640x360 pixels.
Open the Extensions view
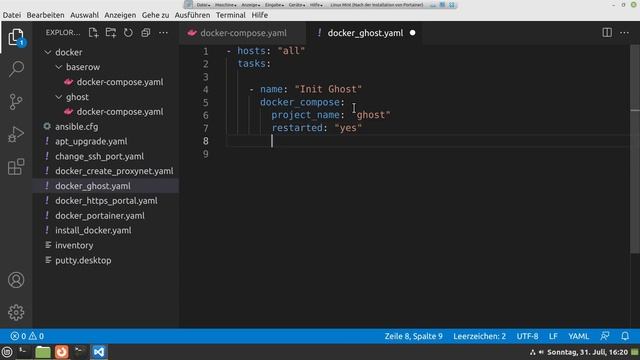(x=16, y=167)
